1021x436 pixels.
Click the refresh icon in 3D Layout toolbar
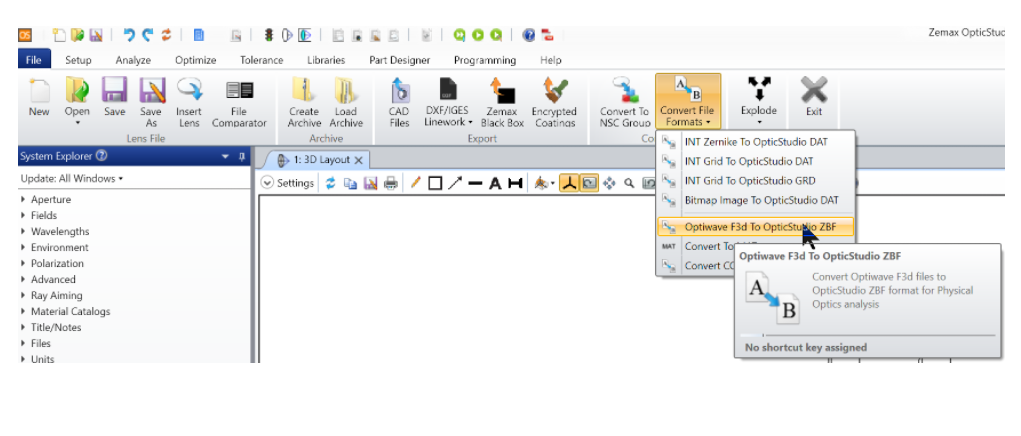[331, 184]
